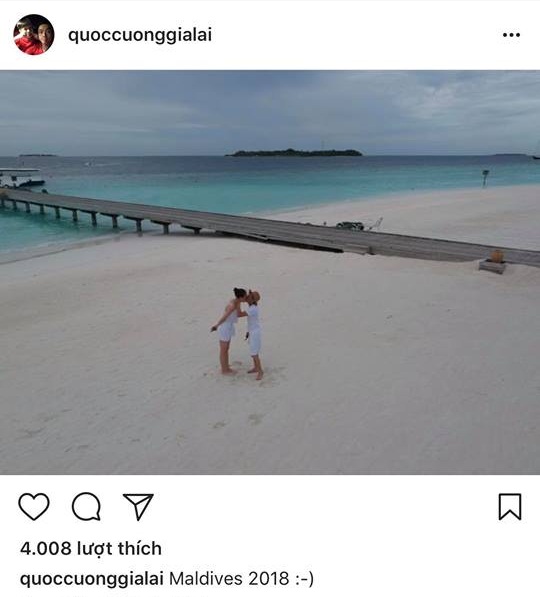Open the quoccuonggialai profile picture
Screen dimensions: 540x597
[34, 35]
